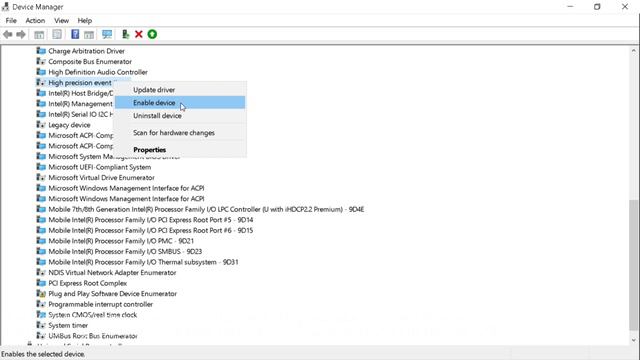Click the icon beside Composite Bus Enumerator
The image size is (640, 360).
tap(41, 61)
